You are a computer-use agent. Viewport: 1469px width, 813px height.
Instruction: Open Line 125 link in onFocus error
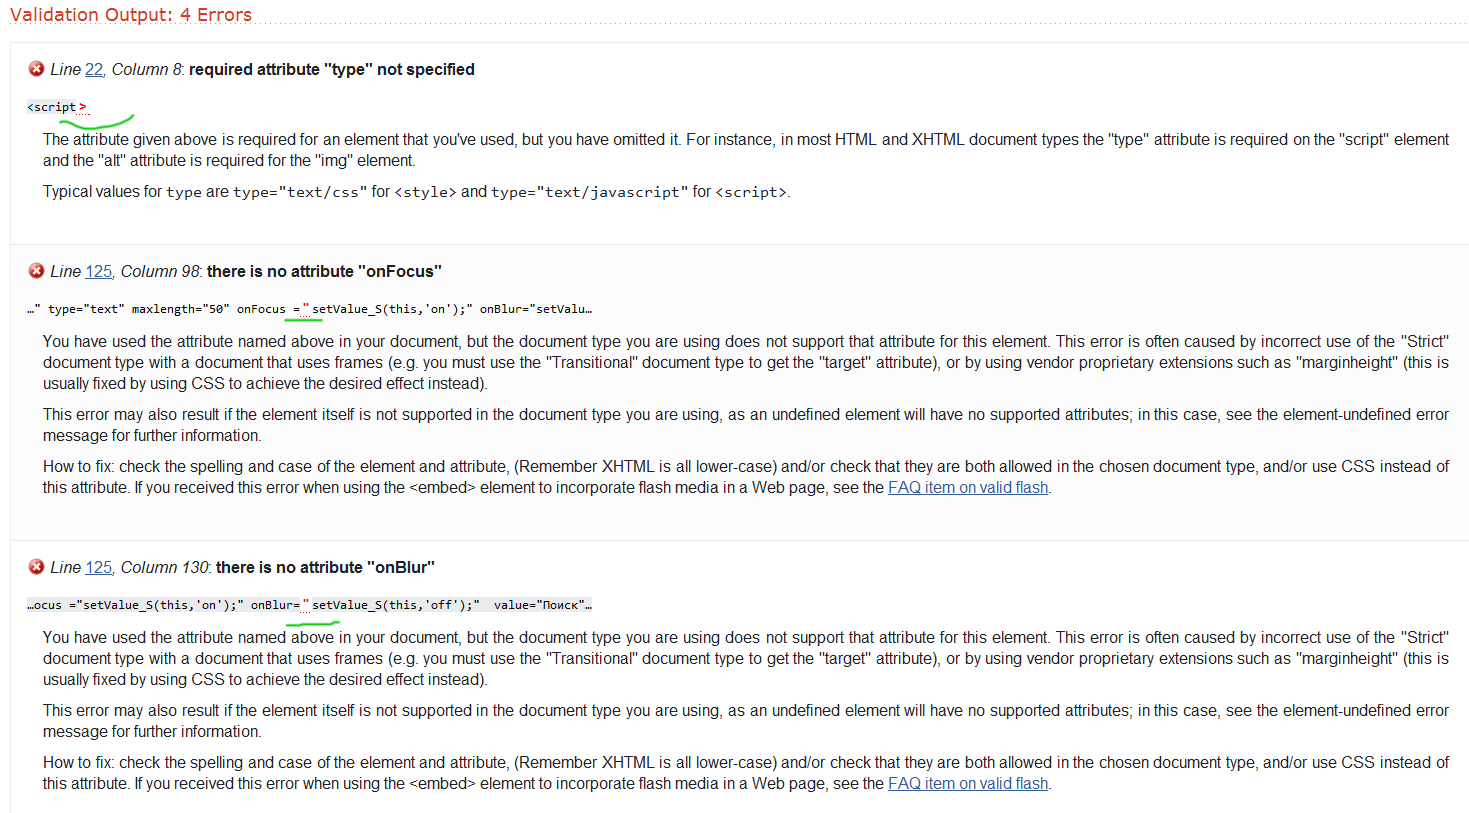pyautogui.click(x=99, y=271)
